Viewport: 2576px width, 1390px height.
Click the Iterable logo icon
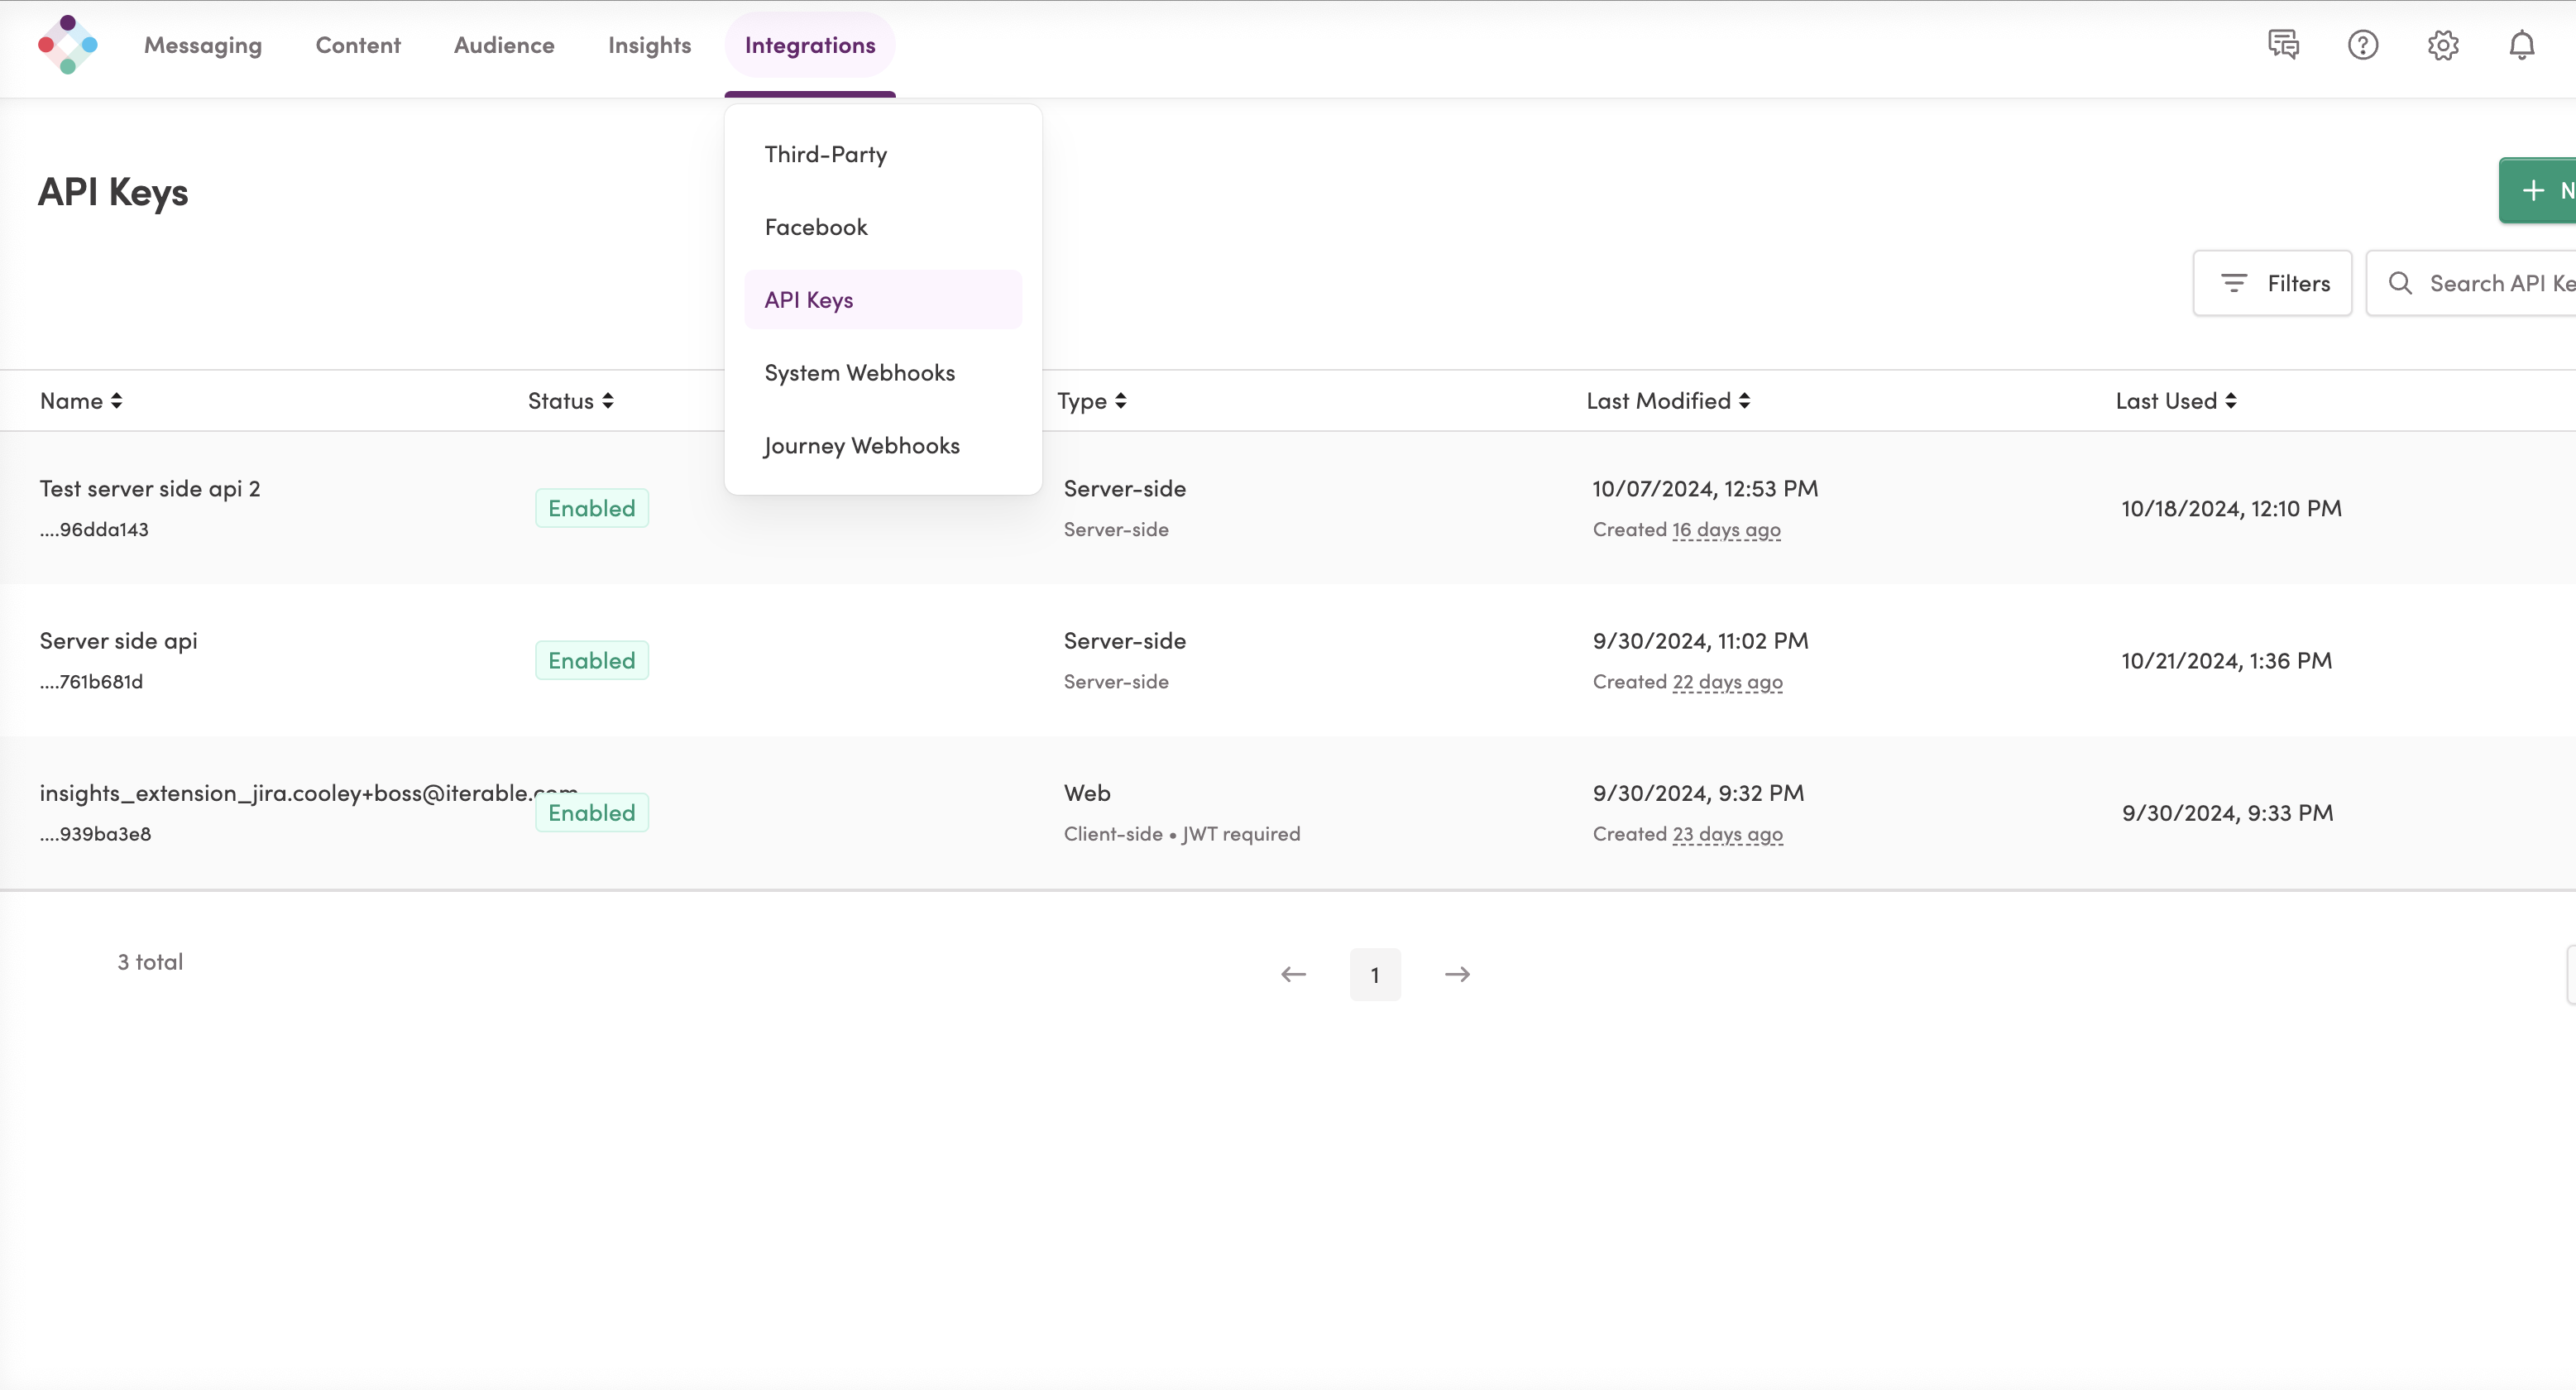(68, 44)
